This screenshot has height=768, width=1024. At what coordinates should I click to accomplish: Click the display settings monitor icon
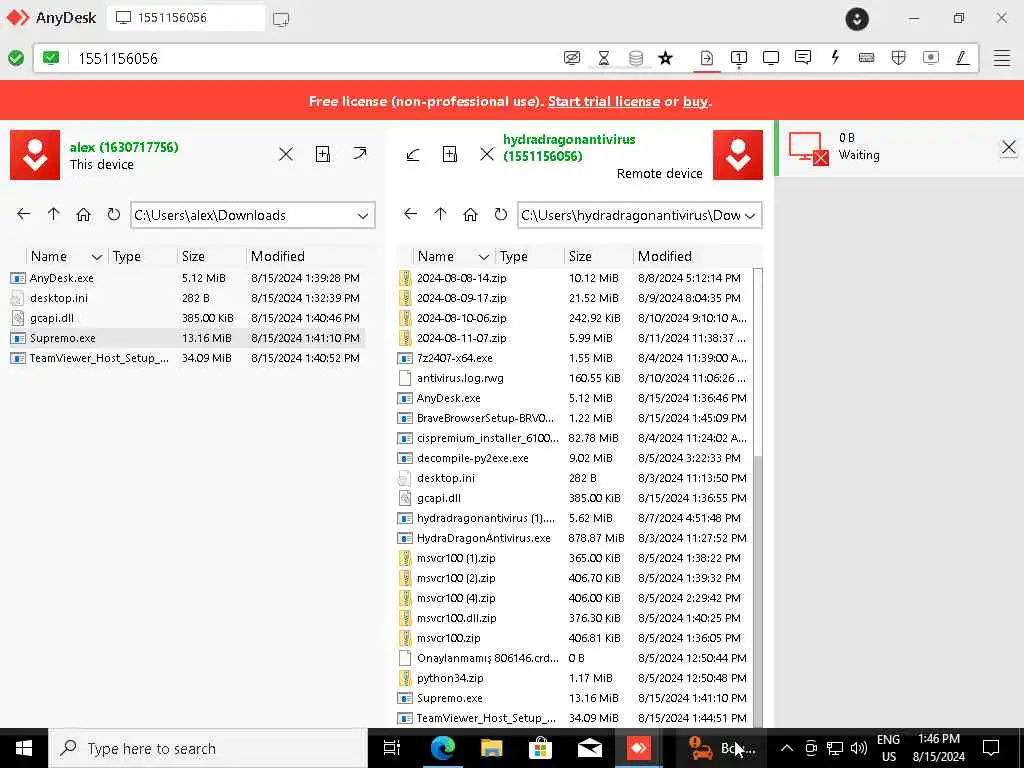point(771,58)
